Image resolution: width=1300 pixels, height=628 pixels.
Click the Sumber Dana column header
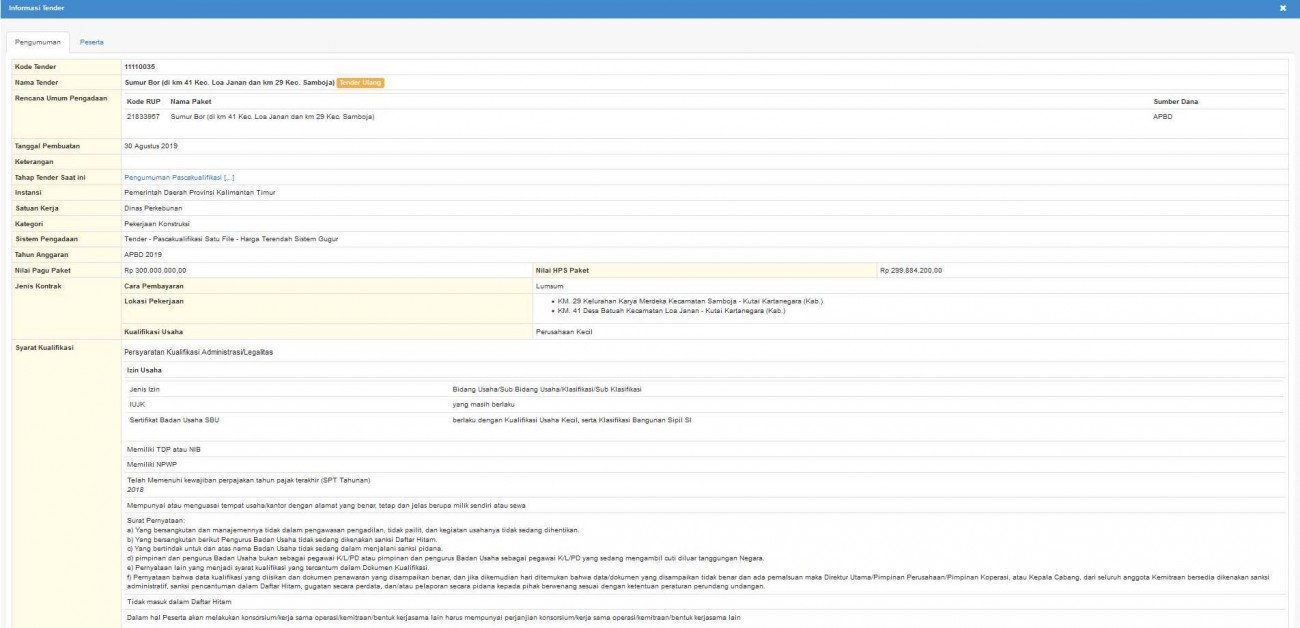point(1175,102)
